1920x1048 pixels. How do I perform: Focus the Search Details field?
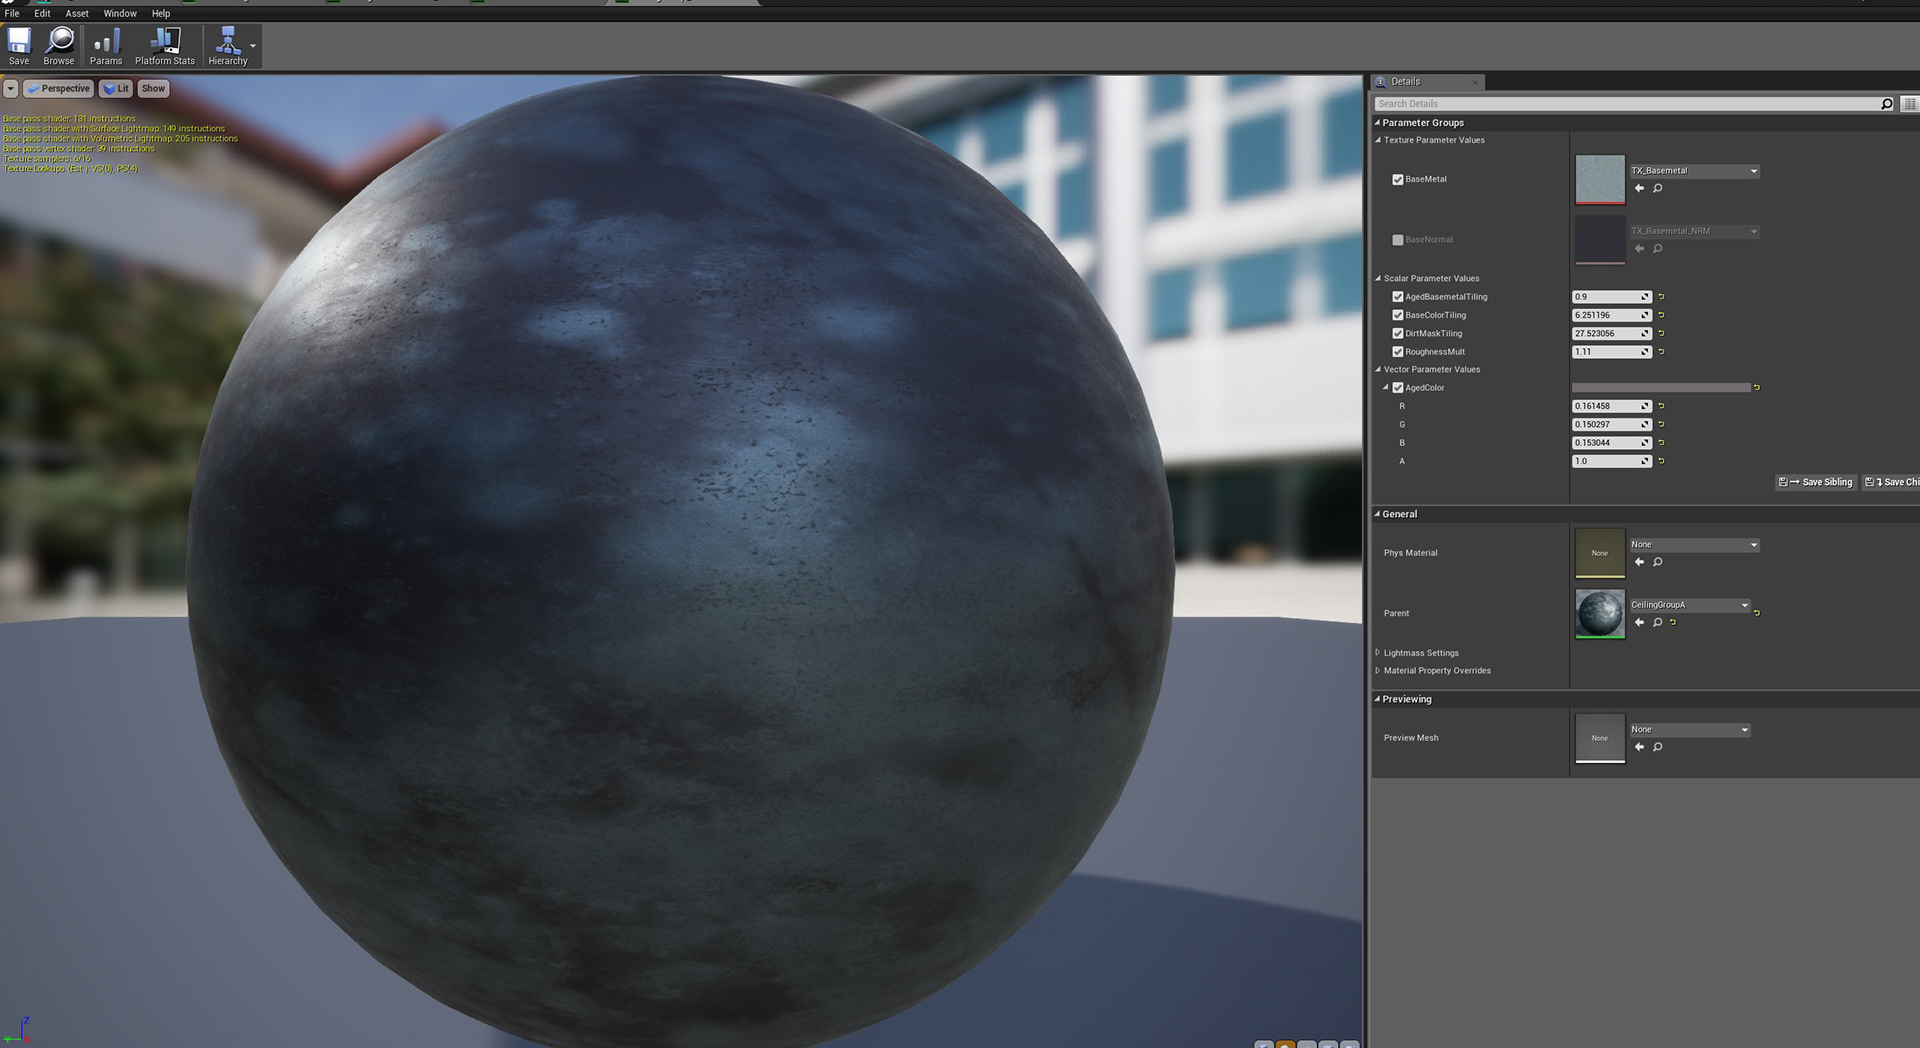point(1626,104)
